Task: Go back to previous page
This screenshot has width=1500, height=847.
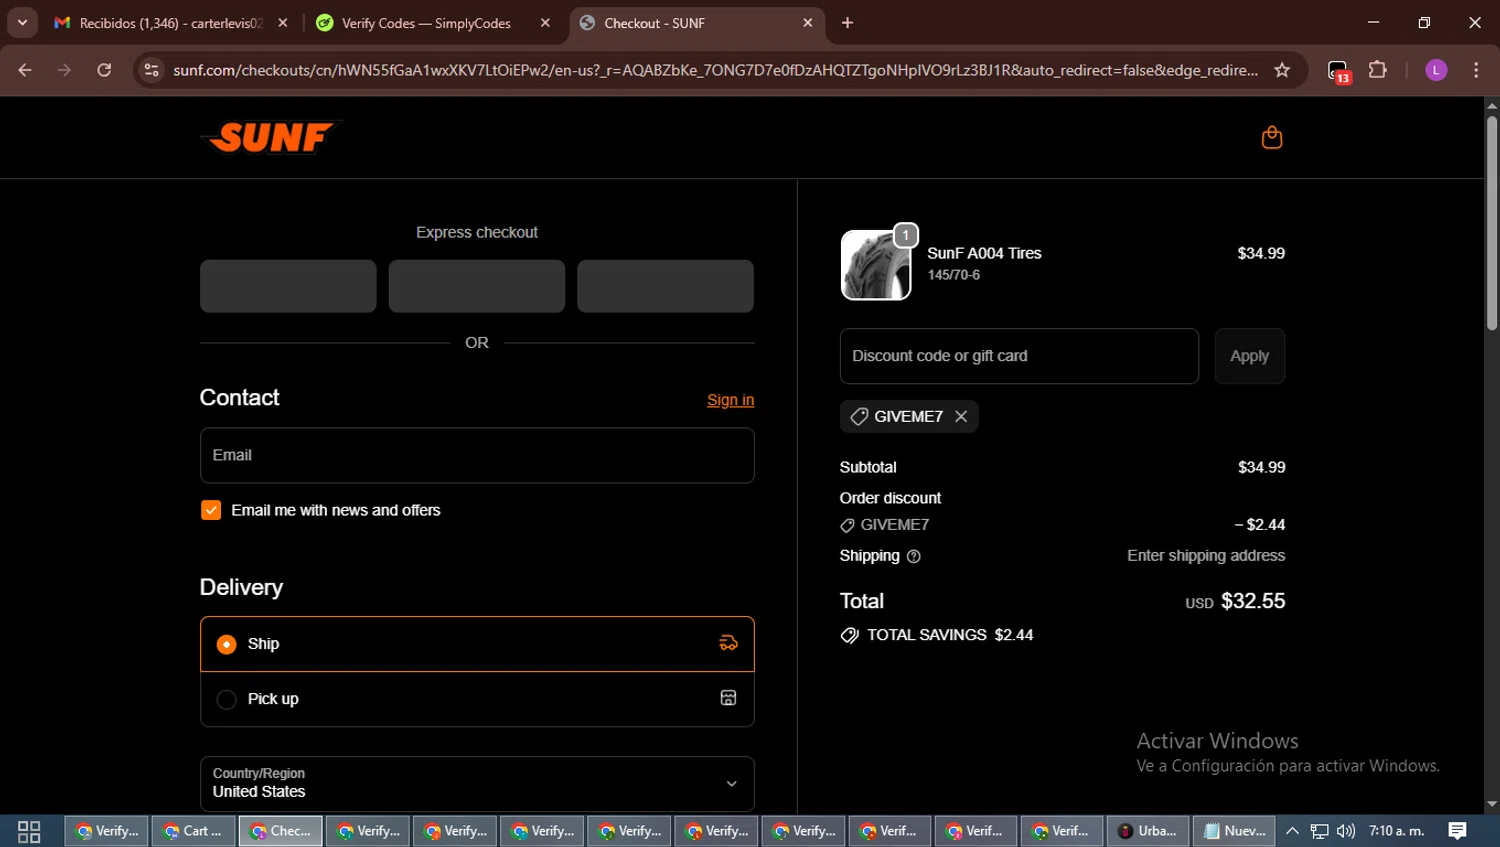Action: (25, 70)
